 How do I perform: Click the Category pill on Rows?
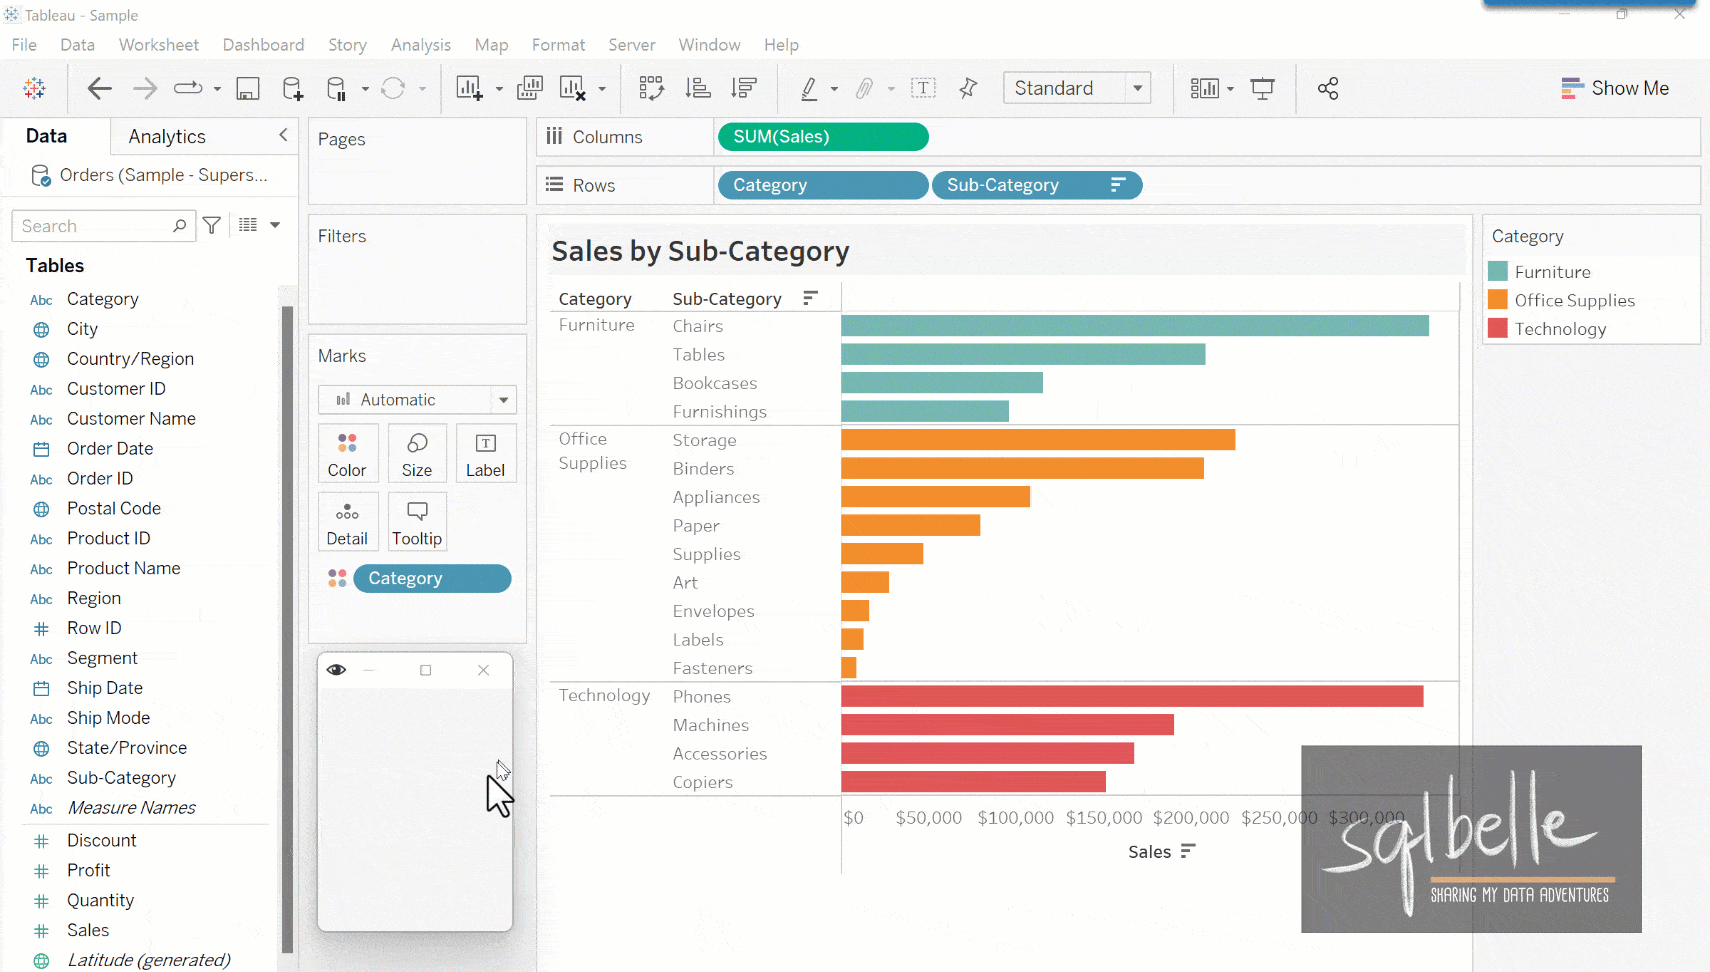pyautogui.click(x=823, y=185)
